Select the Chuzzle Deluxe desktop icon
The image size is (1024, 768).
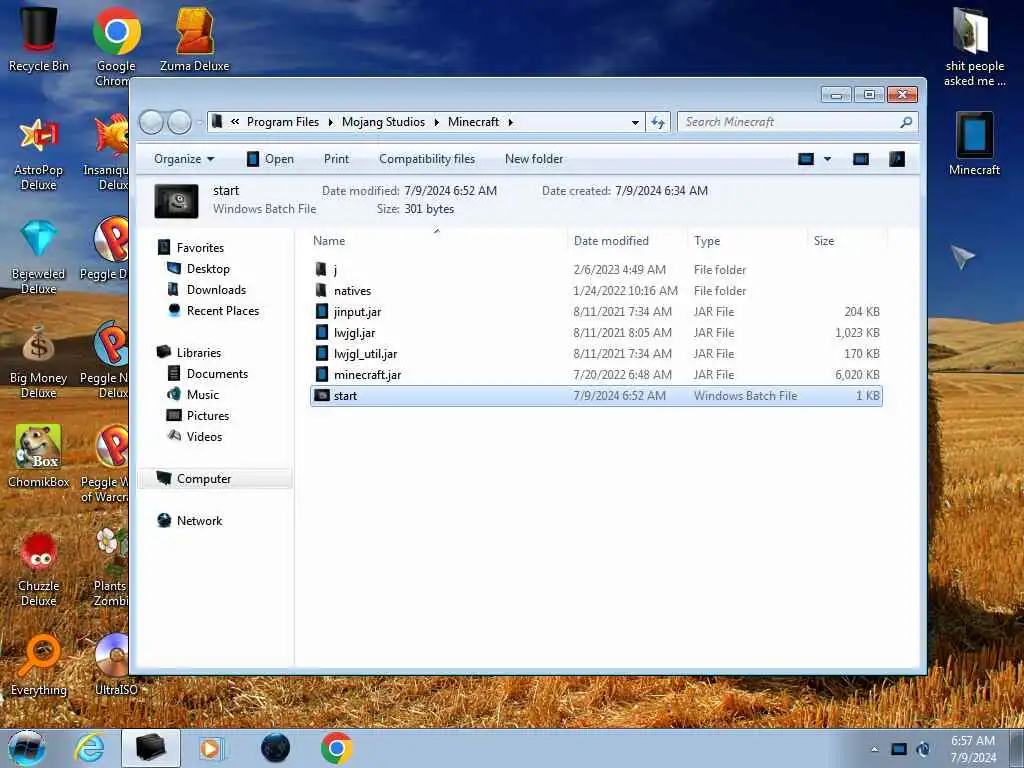[39, 569]
